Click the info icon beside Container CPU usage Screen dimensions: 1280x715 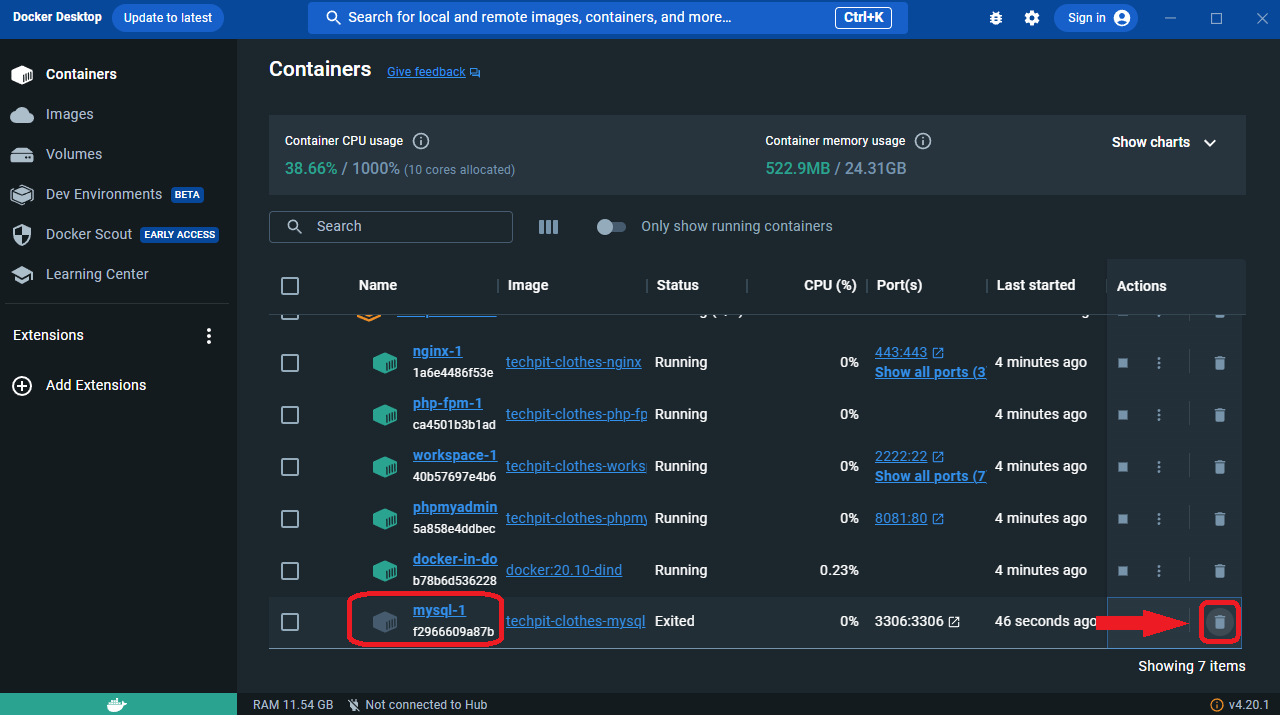pos(421,141)
